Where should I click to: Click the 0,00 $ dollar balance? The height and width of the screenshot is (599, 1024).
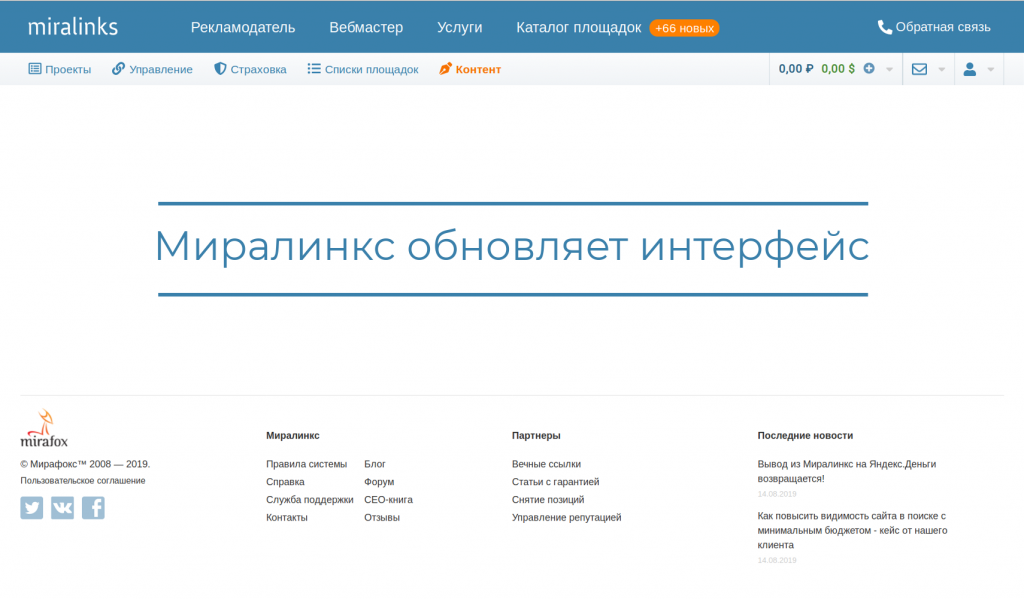click(838, 69)
